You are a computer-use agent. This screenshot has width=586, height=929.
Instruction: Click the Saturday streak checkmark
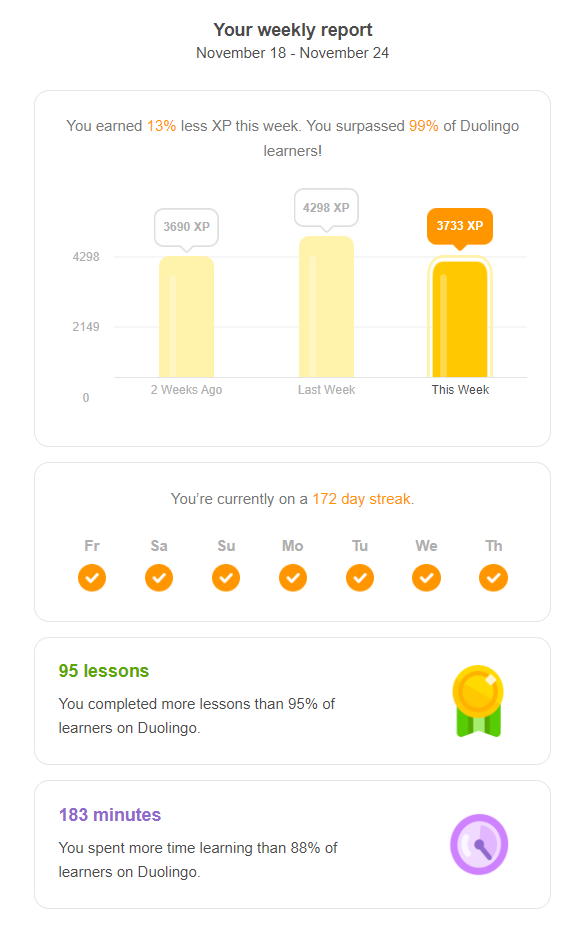(x=159, y=578)
